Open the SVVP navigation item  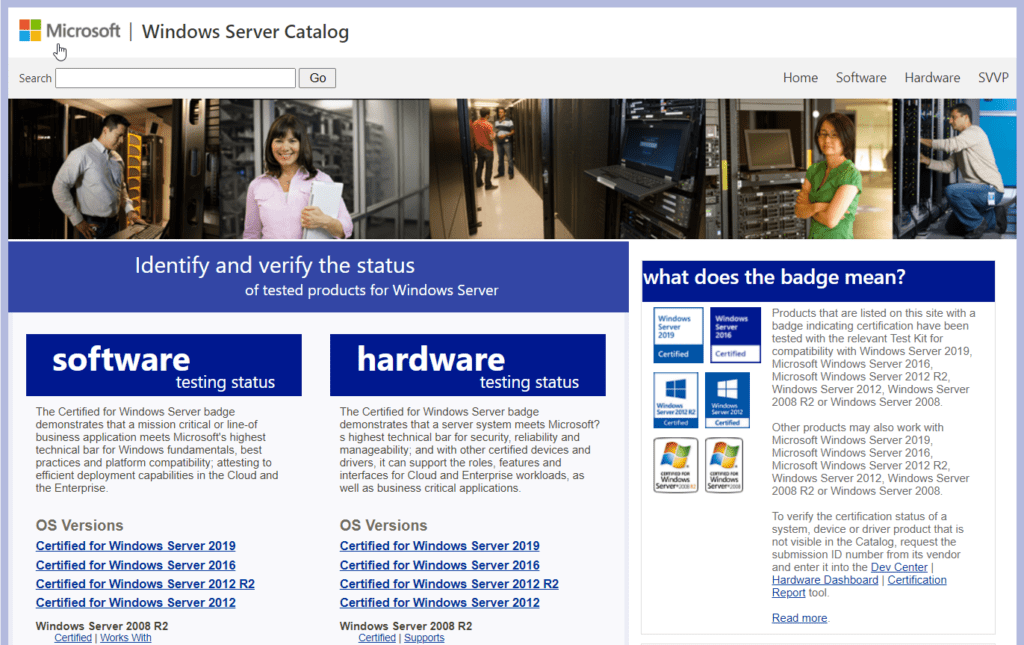pyautogui.click(x=993, y=78)
